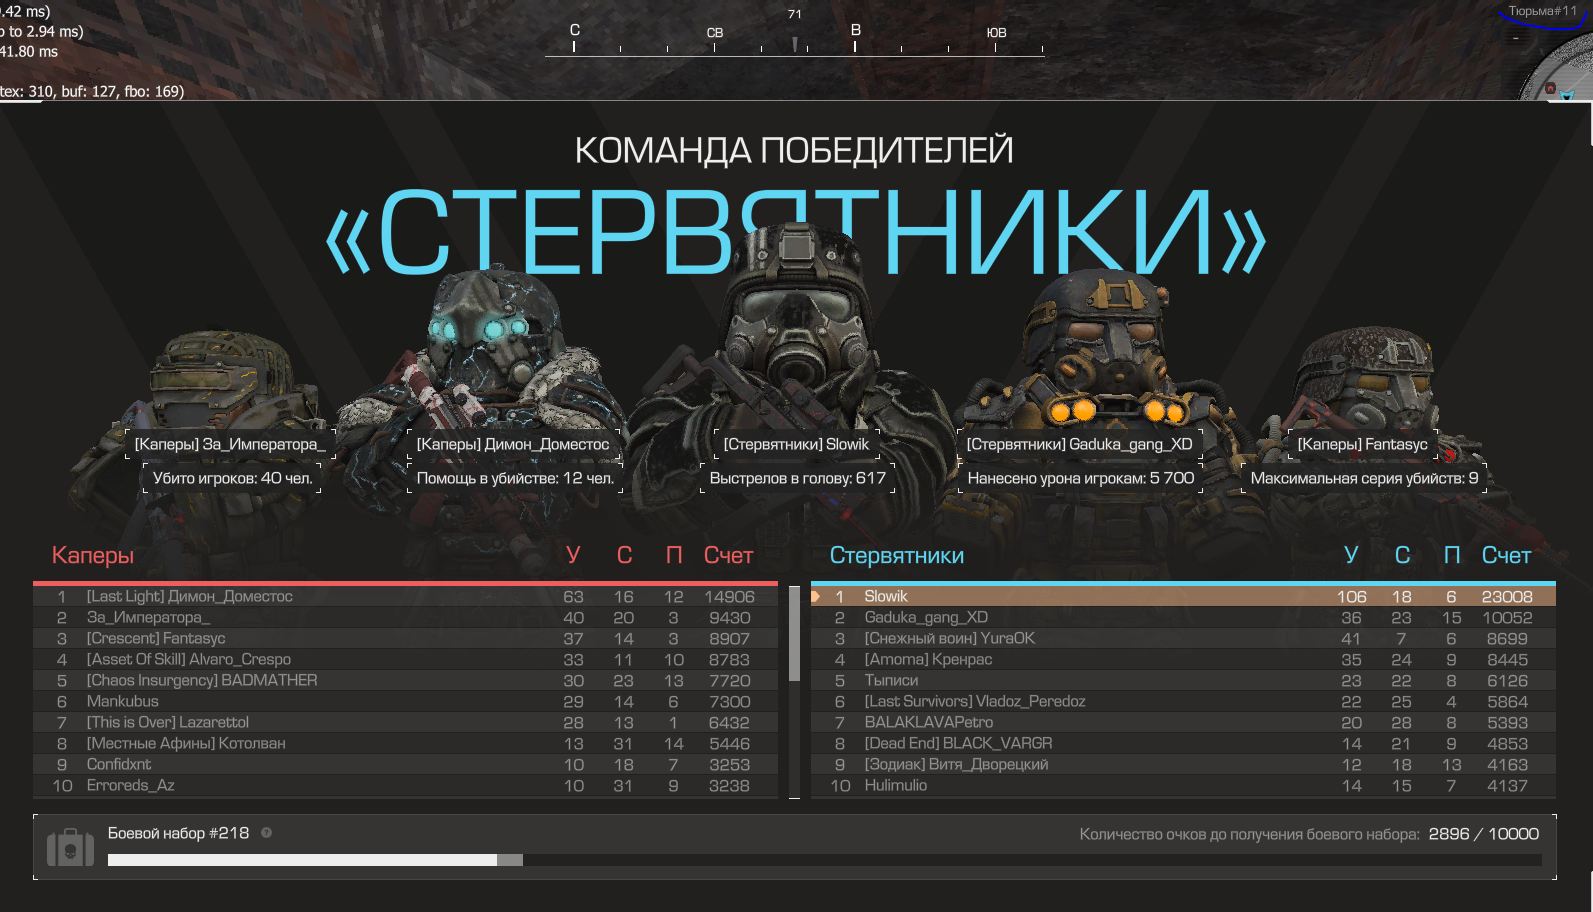Click the [Каперы] Fantasyc name tag
Screen dimensions: 1593x912
click(1362, 444)
